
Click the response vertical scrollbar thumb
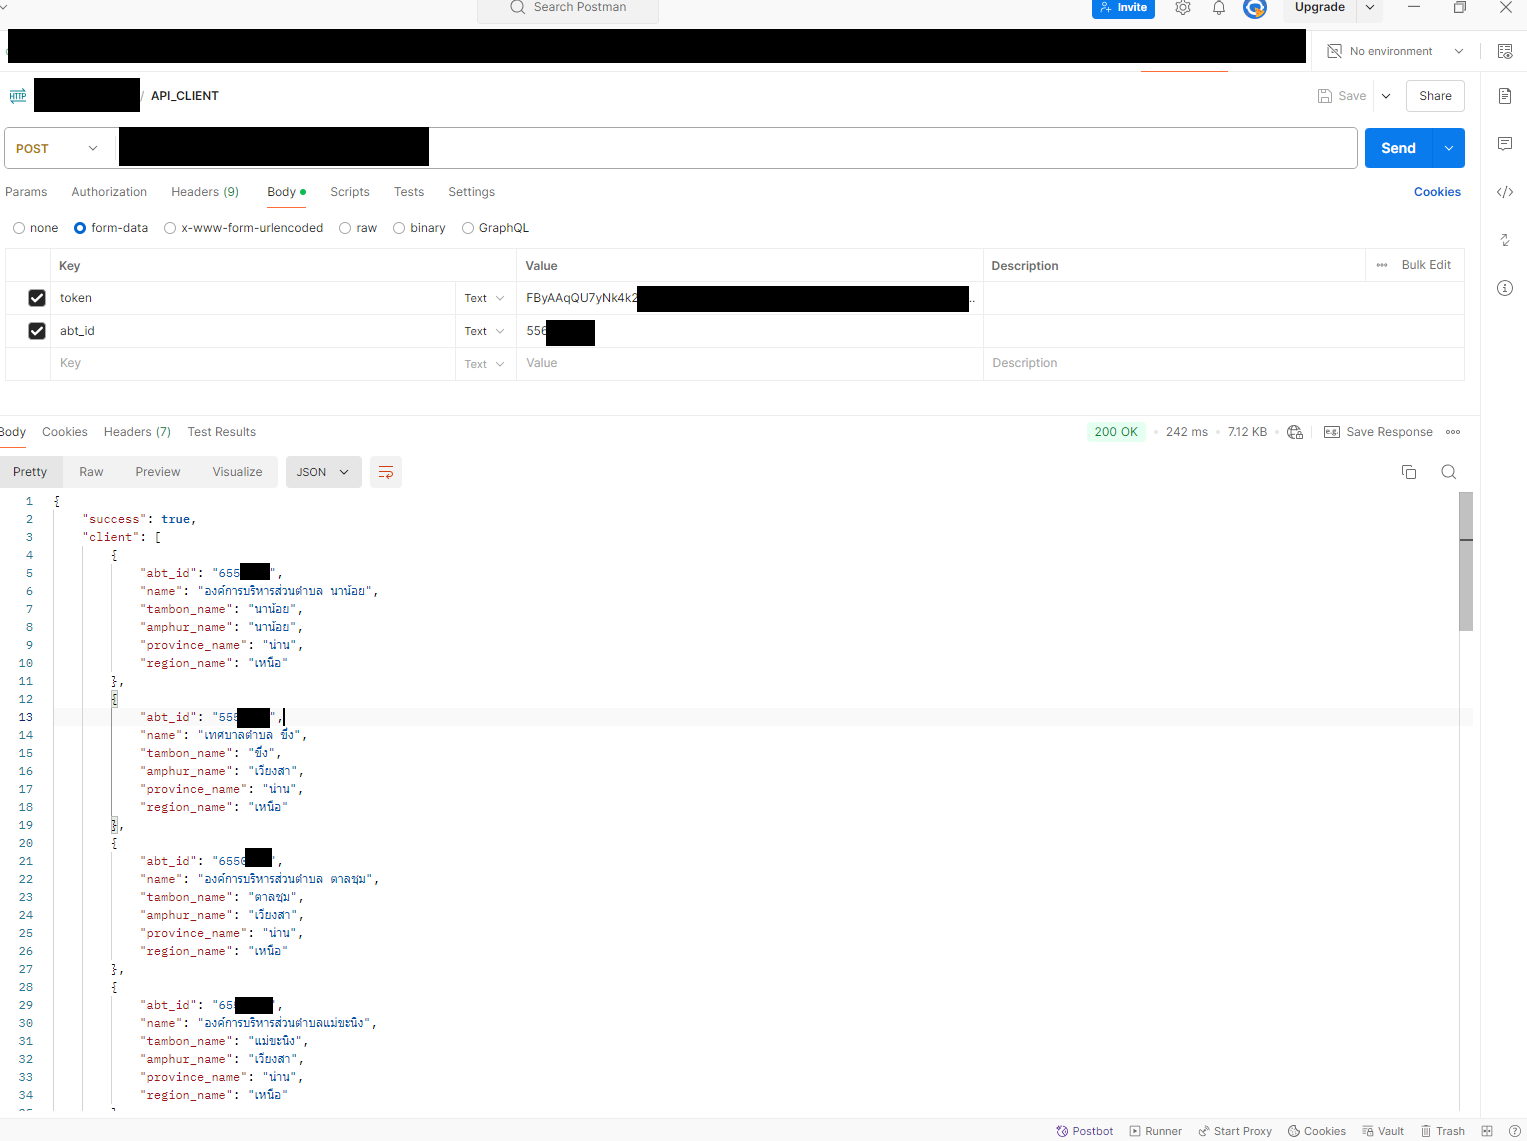(x=1466, y=560)
